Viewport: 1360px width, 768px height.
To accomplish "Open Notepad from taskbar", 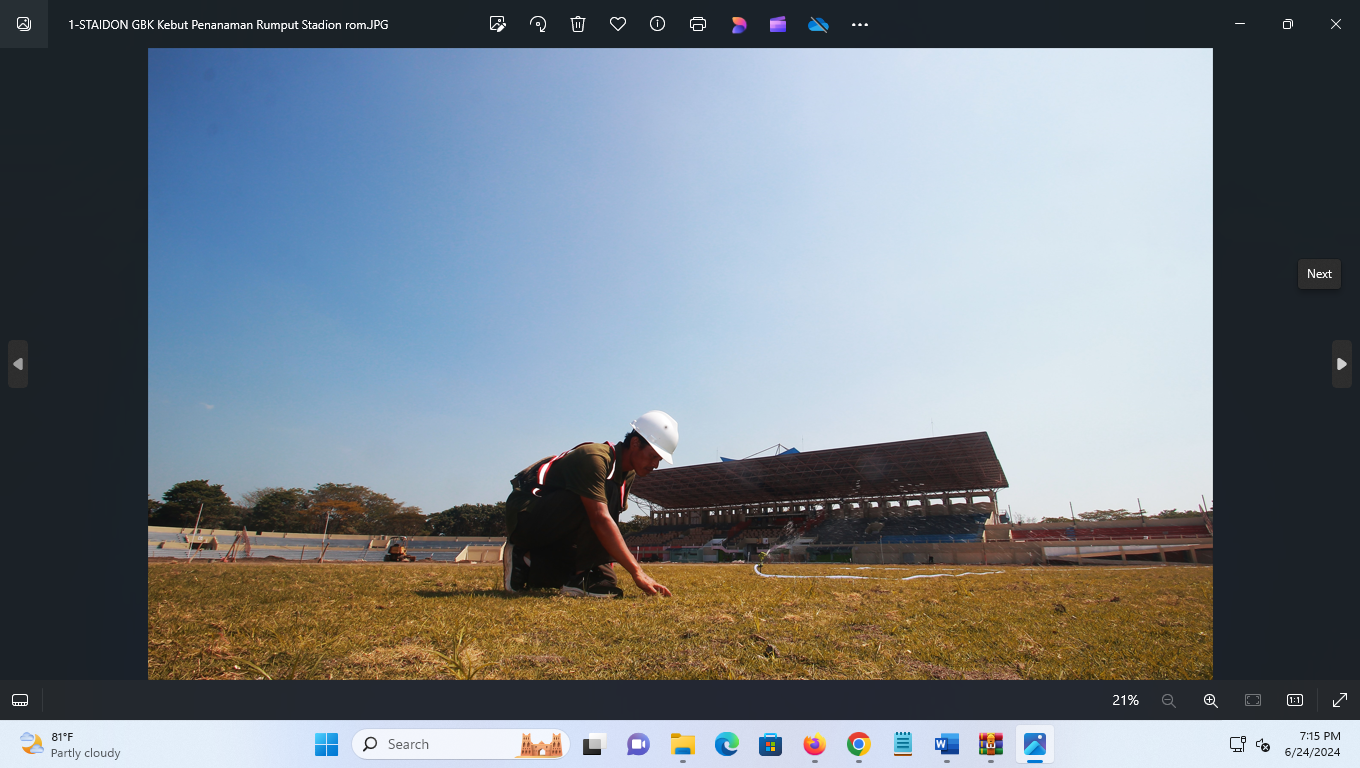I will [x=903, y=744].
